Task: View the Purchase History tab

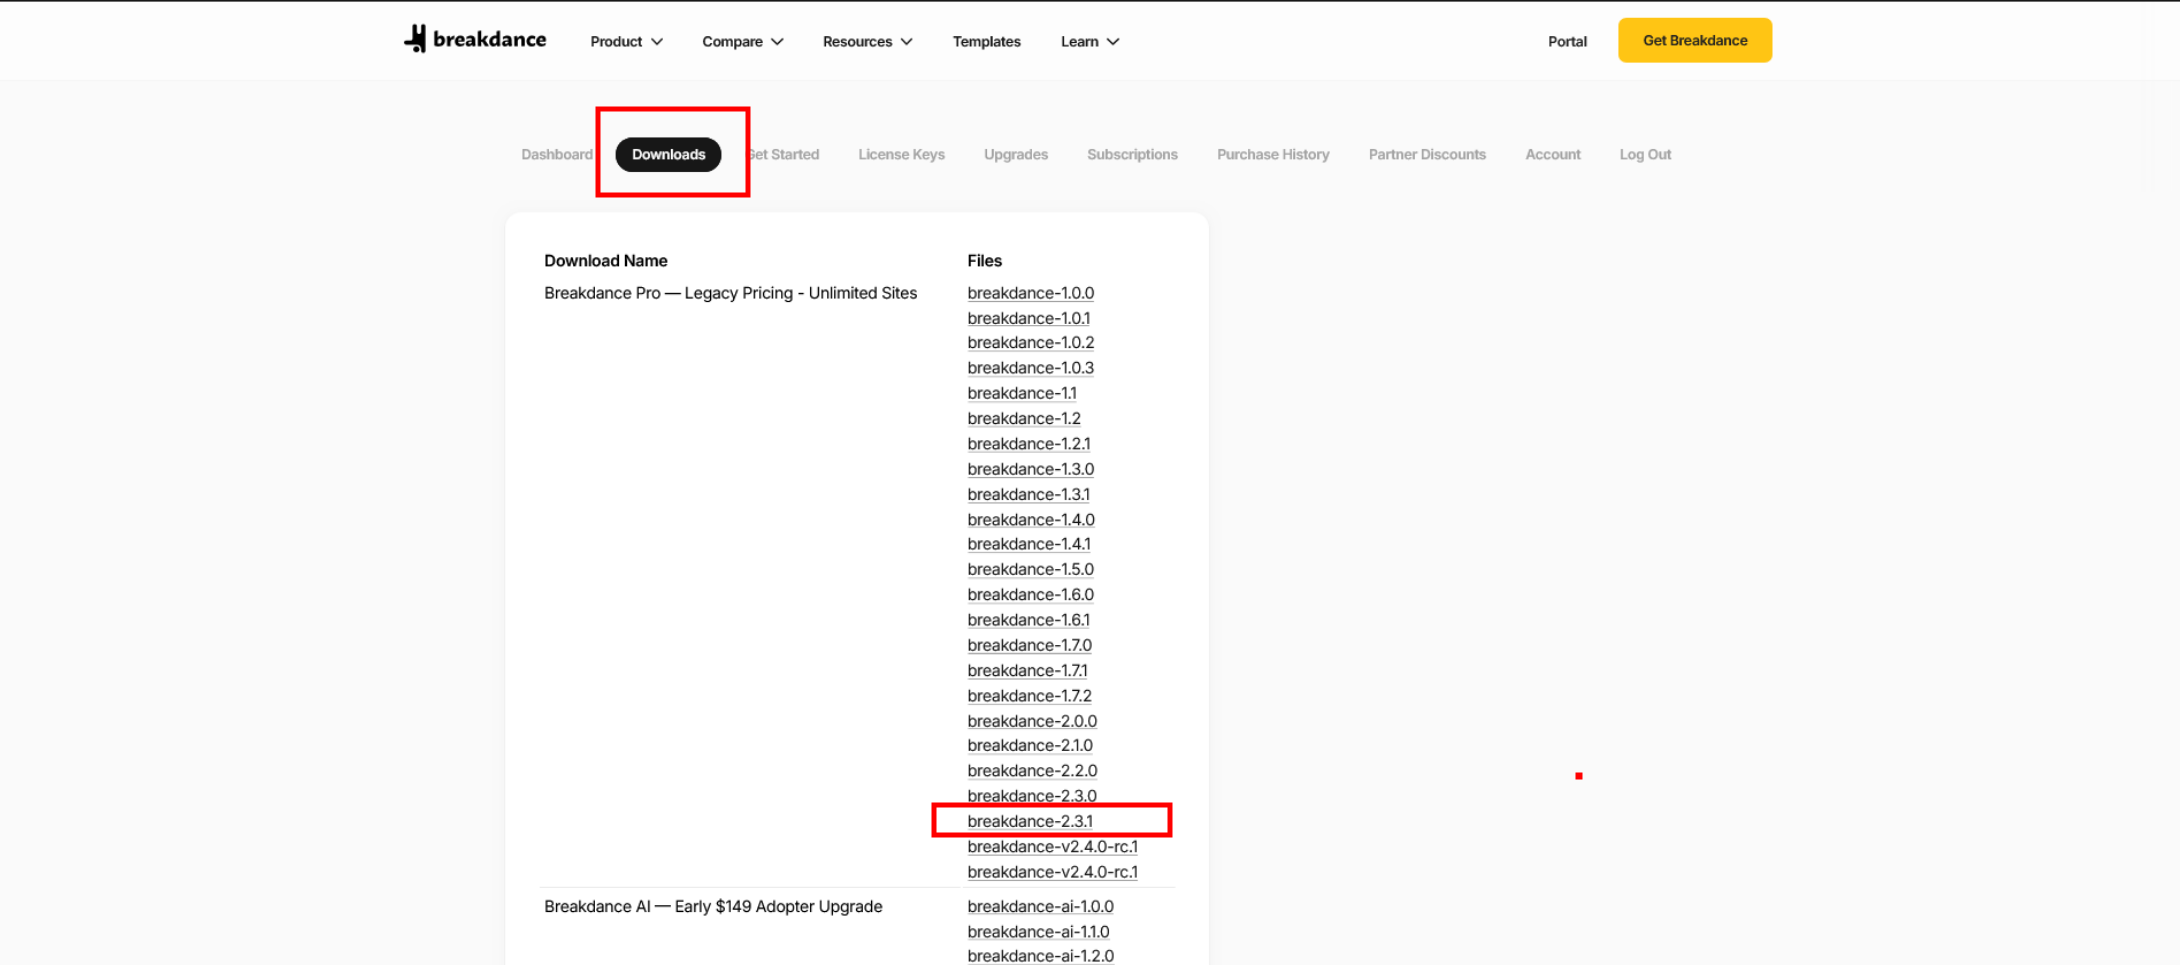Action: point(1273,154)
